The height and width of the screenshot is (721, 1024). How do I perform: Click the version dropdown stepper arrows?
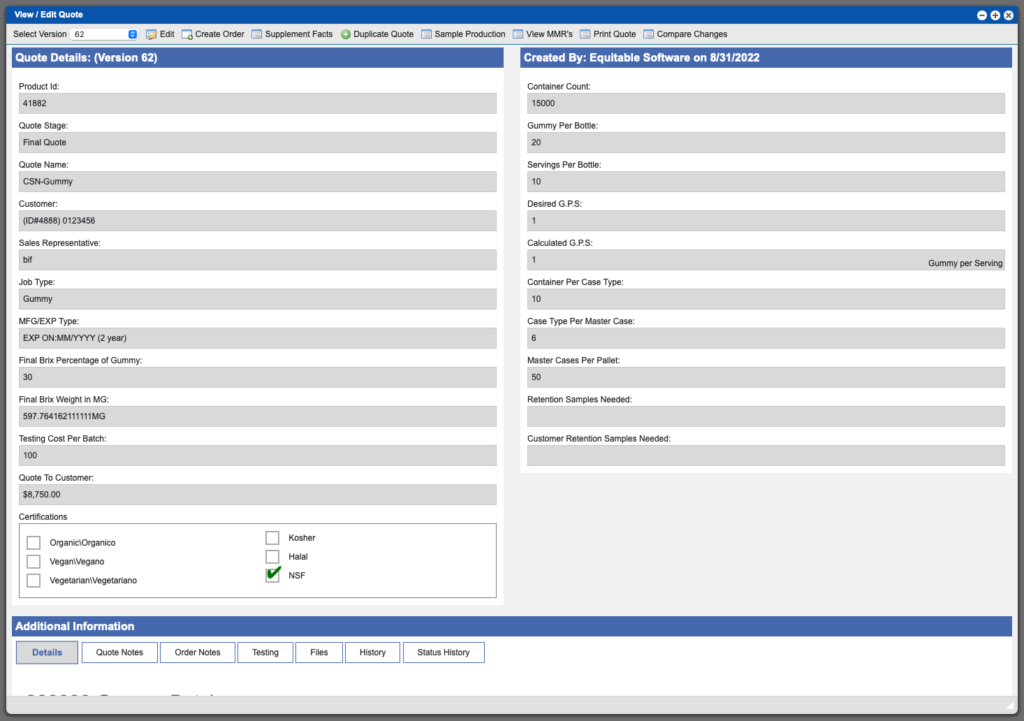tap(133, 33)
